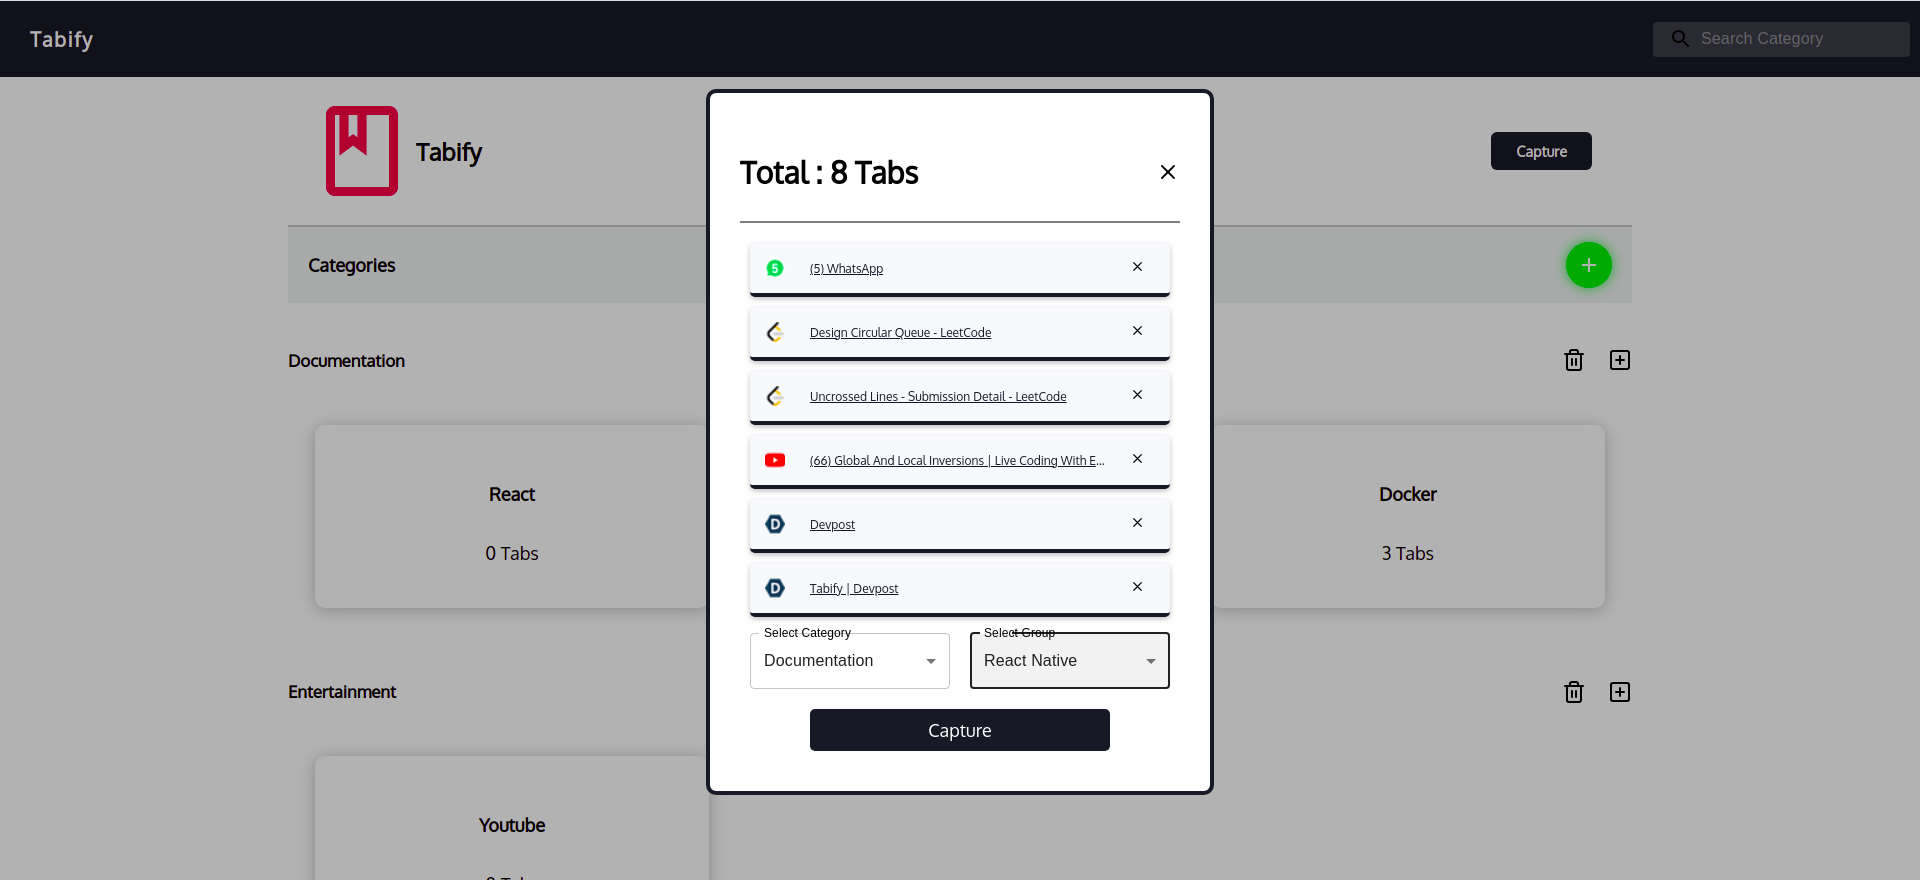Click the Tabify bookmark logo
The height and width of the screenshot is (880, 1920).
[362, 151]
